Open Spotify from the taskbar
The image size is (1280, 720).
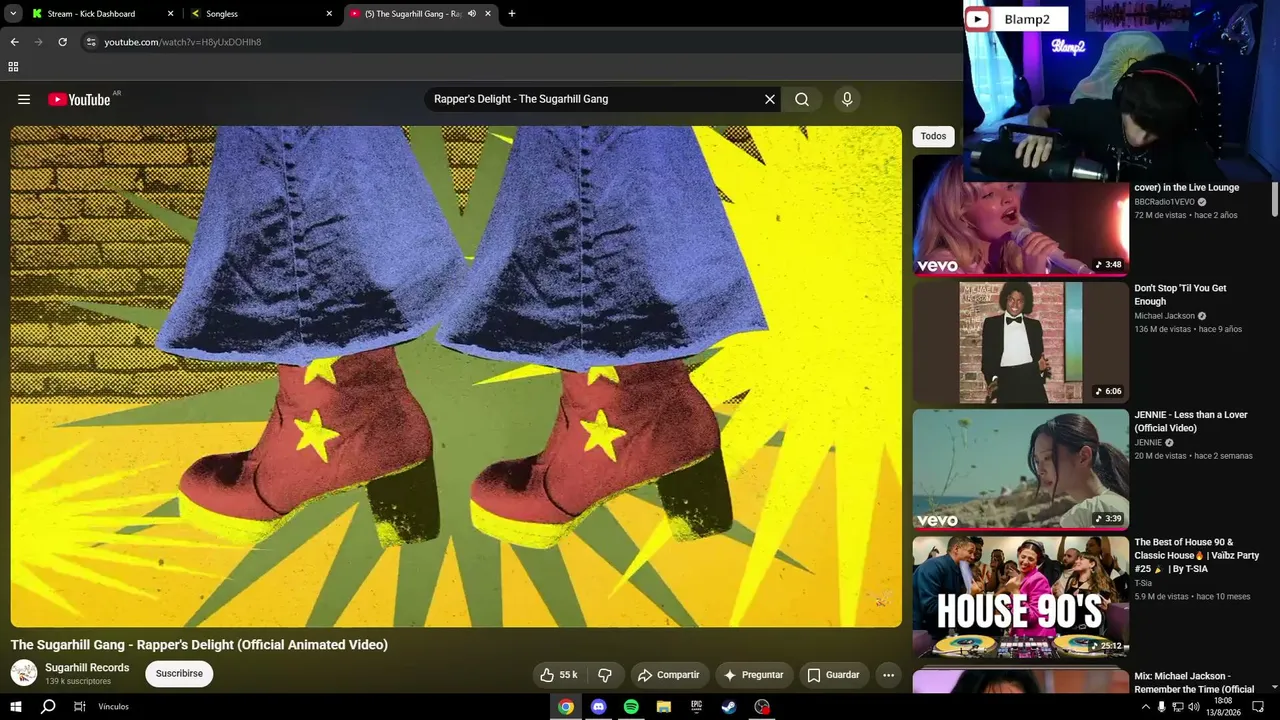[631, 707]
